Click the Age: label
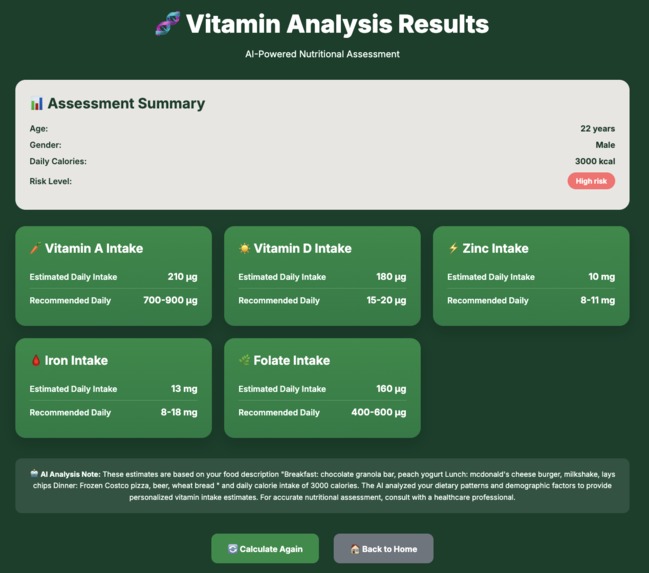 38,128
